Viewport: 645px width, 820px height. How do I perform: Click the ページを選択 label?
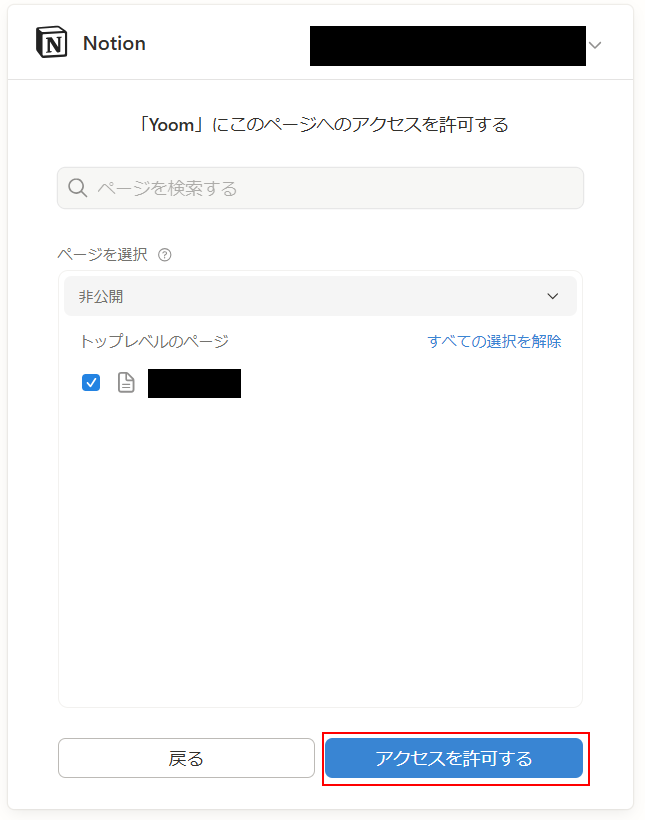pos(103,255)
